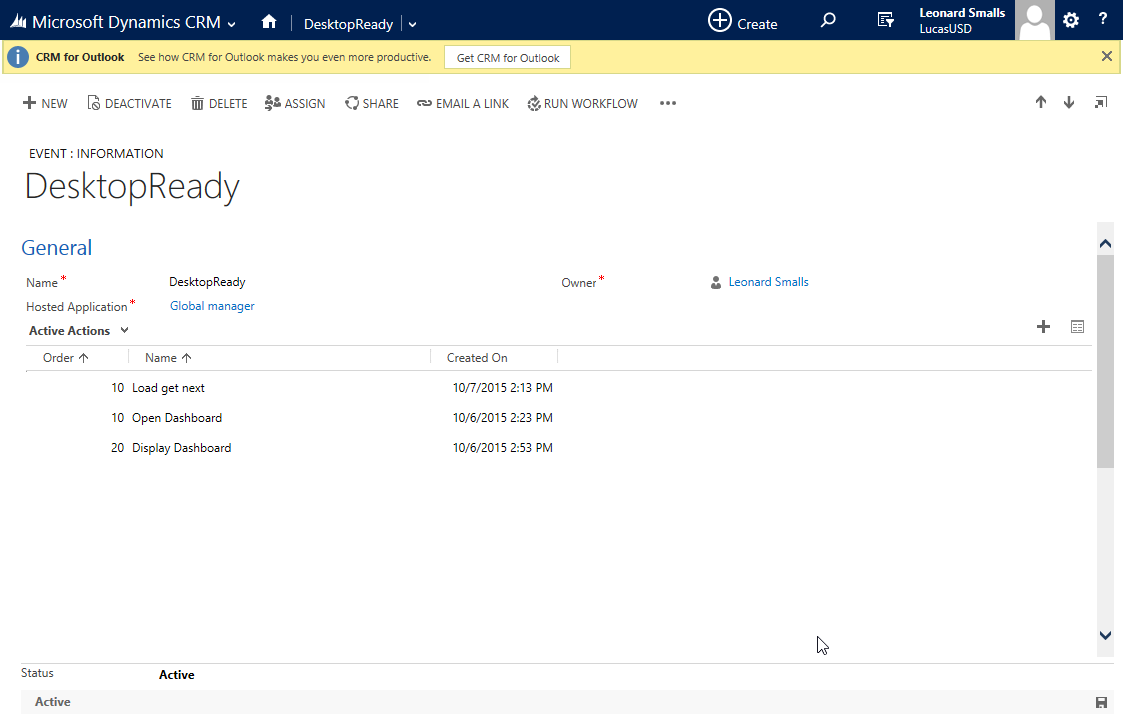Viewport: 1123px width, 720px height.
Task: Open the Leonard Smalls owner link
Action: (768, 282)
